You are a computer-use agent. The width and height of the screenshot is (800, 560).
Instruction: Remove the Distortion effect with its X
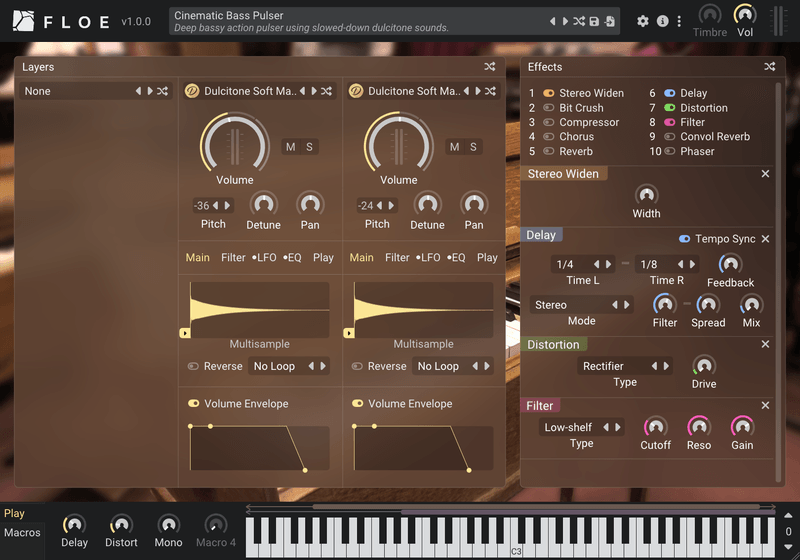coord(765,344)
